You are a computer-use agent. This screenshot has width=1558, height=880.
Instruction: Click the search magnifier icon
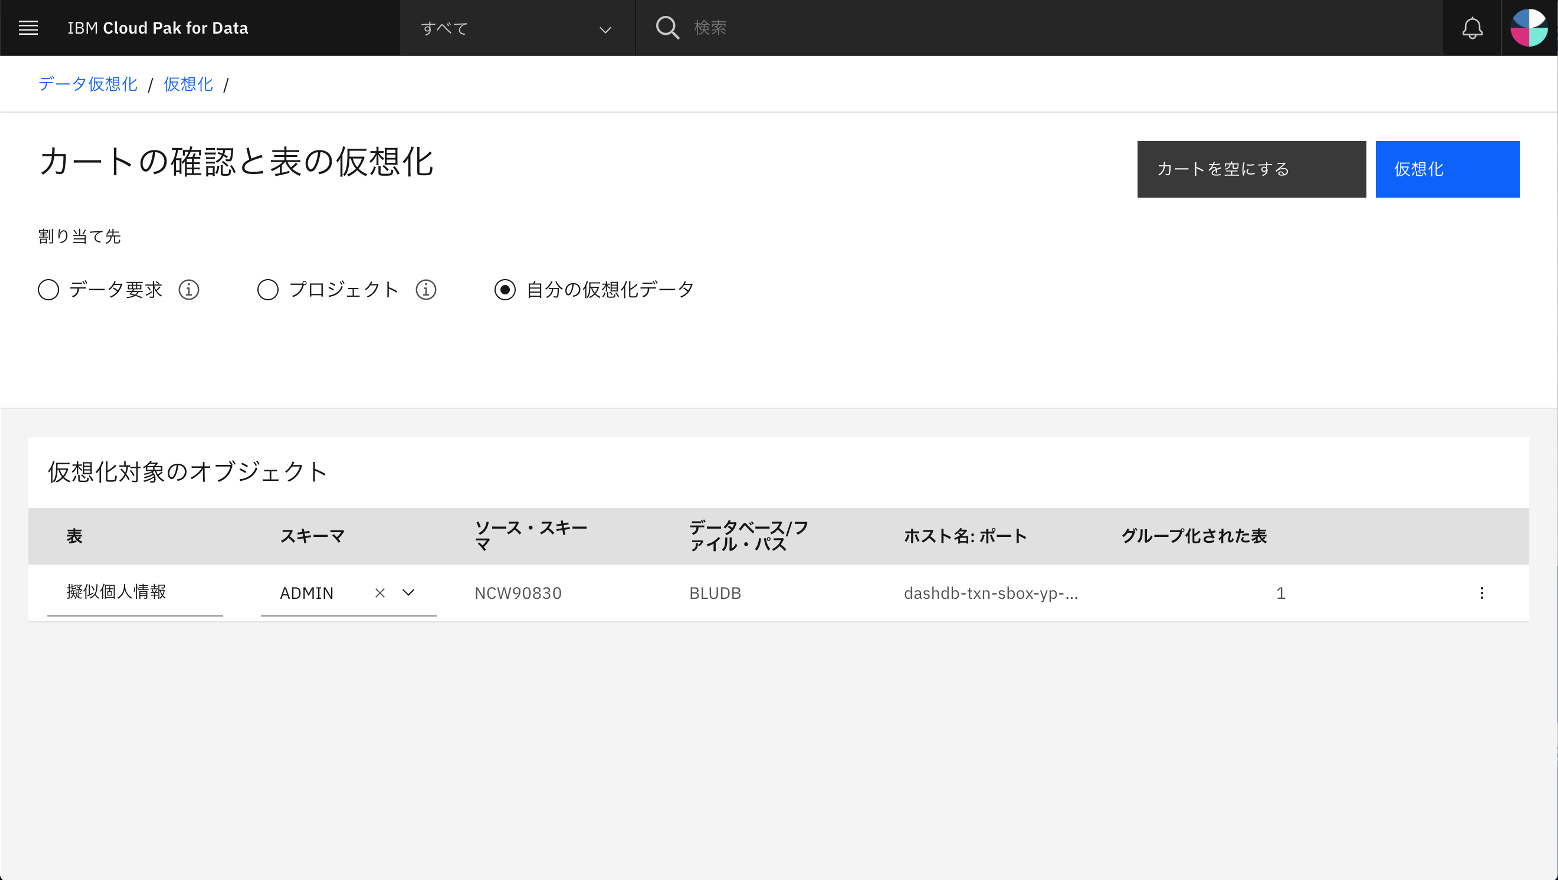(667, 27)
